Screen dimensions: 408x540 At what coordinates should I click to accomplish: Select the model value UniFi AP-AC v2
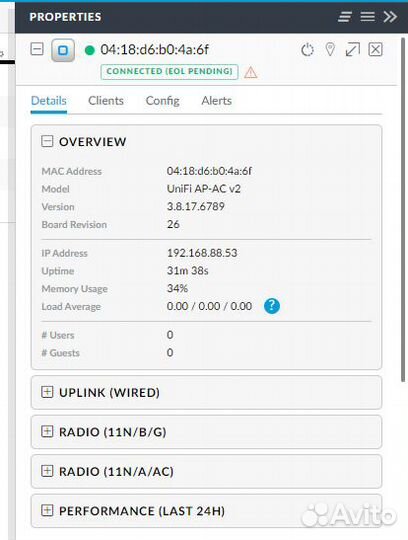click(203, 189)
